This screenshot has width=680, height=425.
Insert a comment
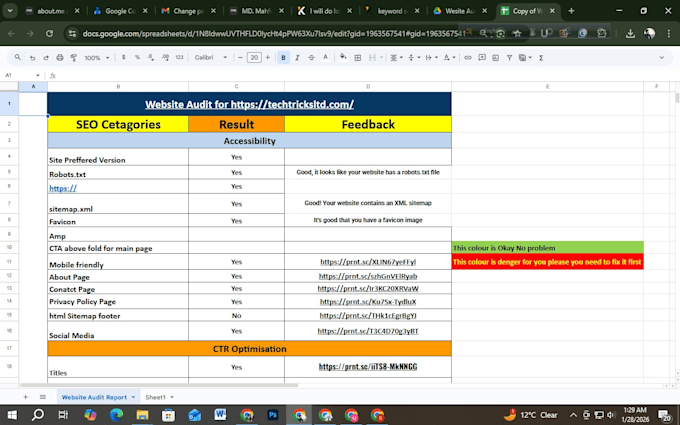pos(482,58)
